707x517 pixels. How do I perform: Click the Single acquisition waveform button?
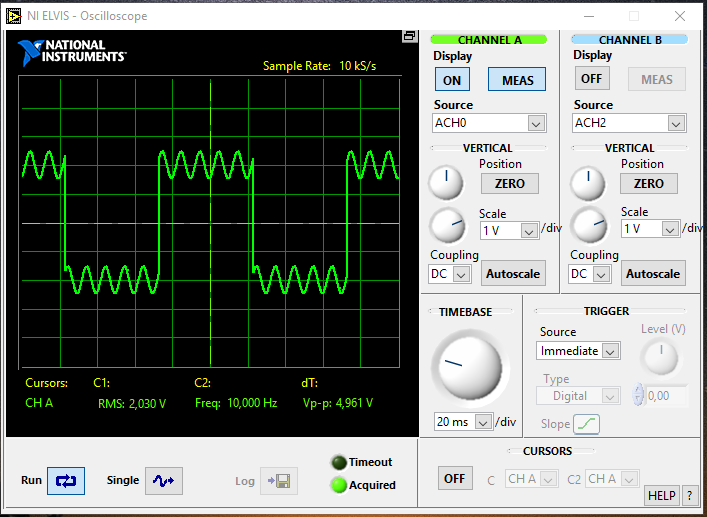coord(164,480)
